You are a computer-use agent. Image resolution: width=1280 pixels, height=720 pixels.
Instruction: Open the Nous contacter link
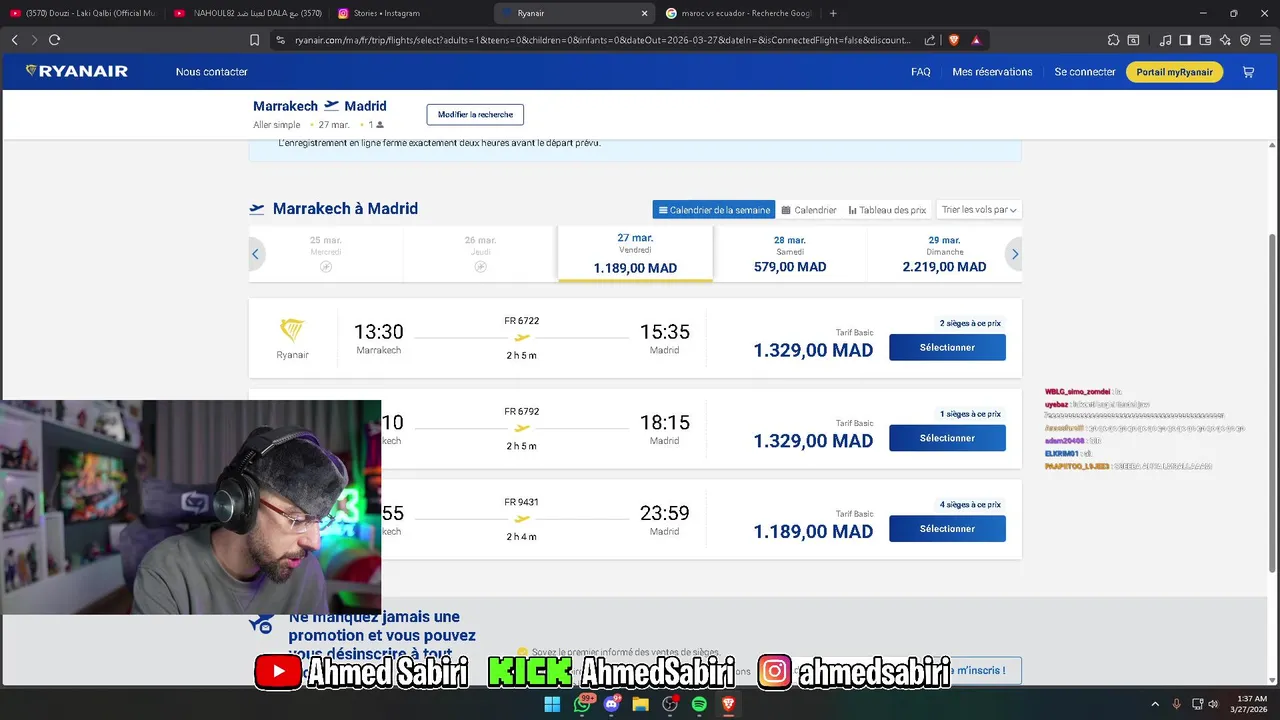click(211, 72)
